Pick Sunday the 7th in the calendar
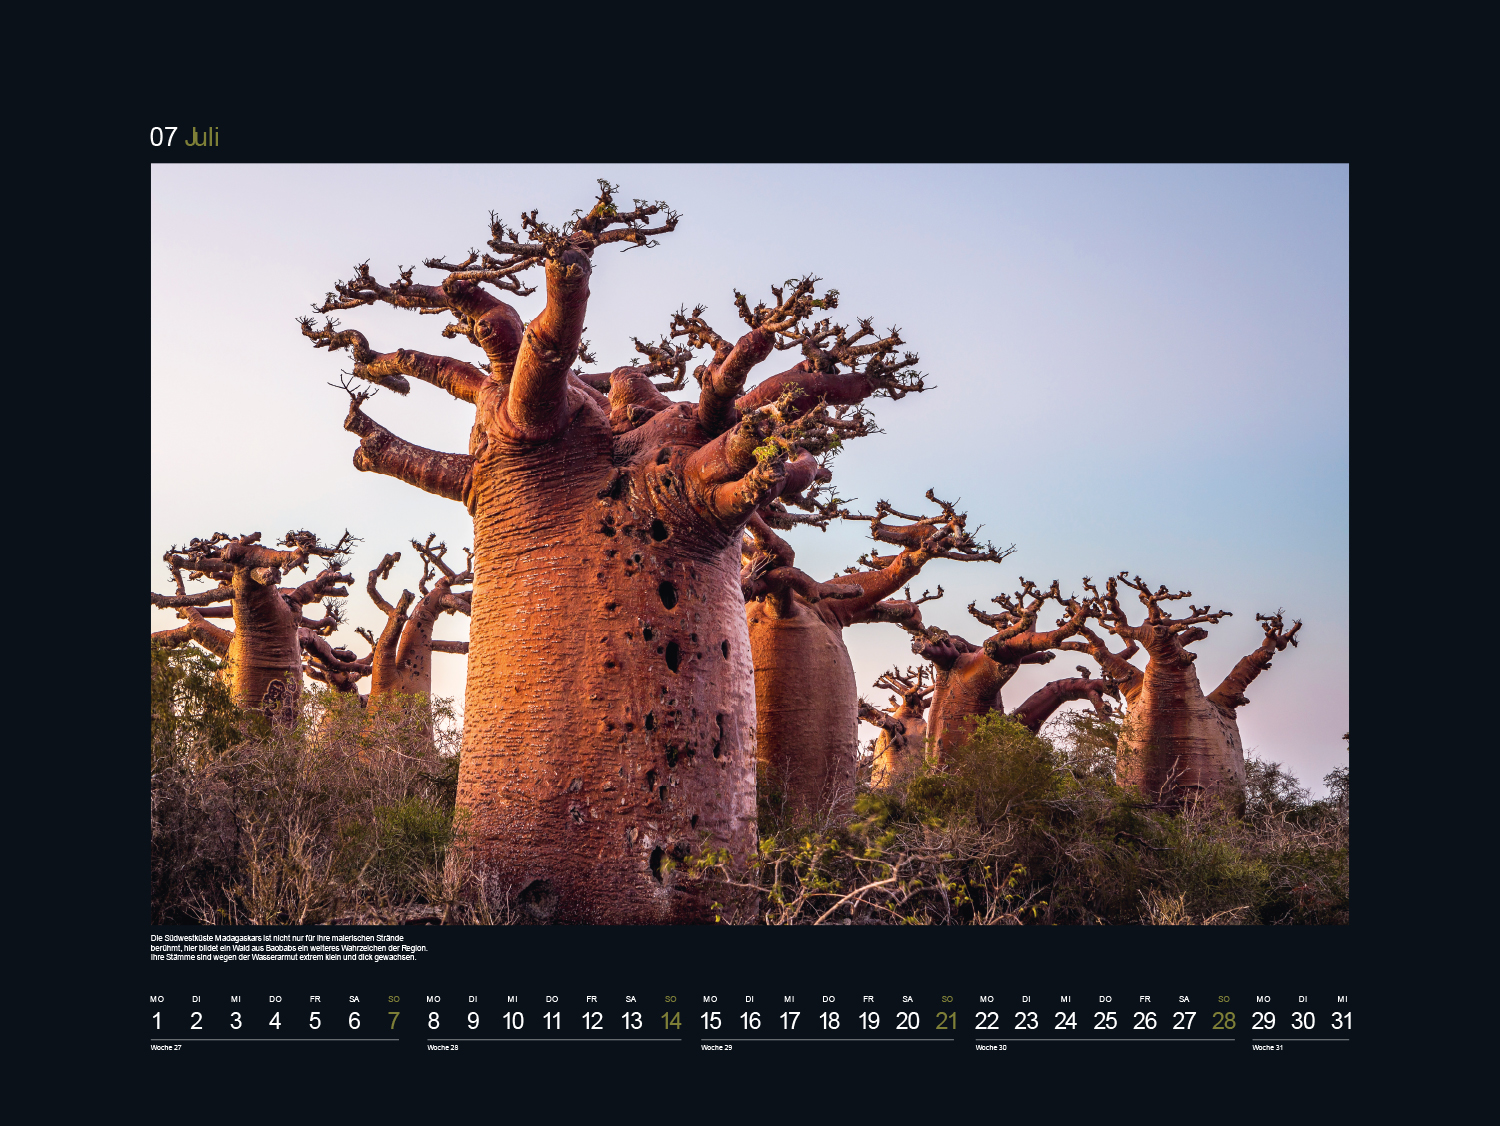The image size is (1500, 1126). (394, 1021)
